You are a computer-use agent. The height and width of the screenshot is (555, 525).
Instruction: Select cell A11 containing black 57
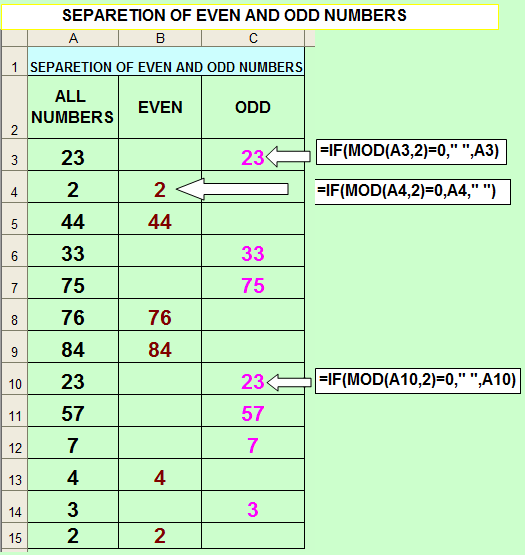coord(73,411)
